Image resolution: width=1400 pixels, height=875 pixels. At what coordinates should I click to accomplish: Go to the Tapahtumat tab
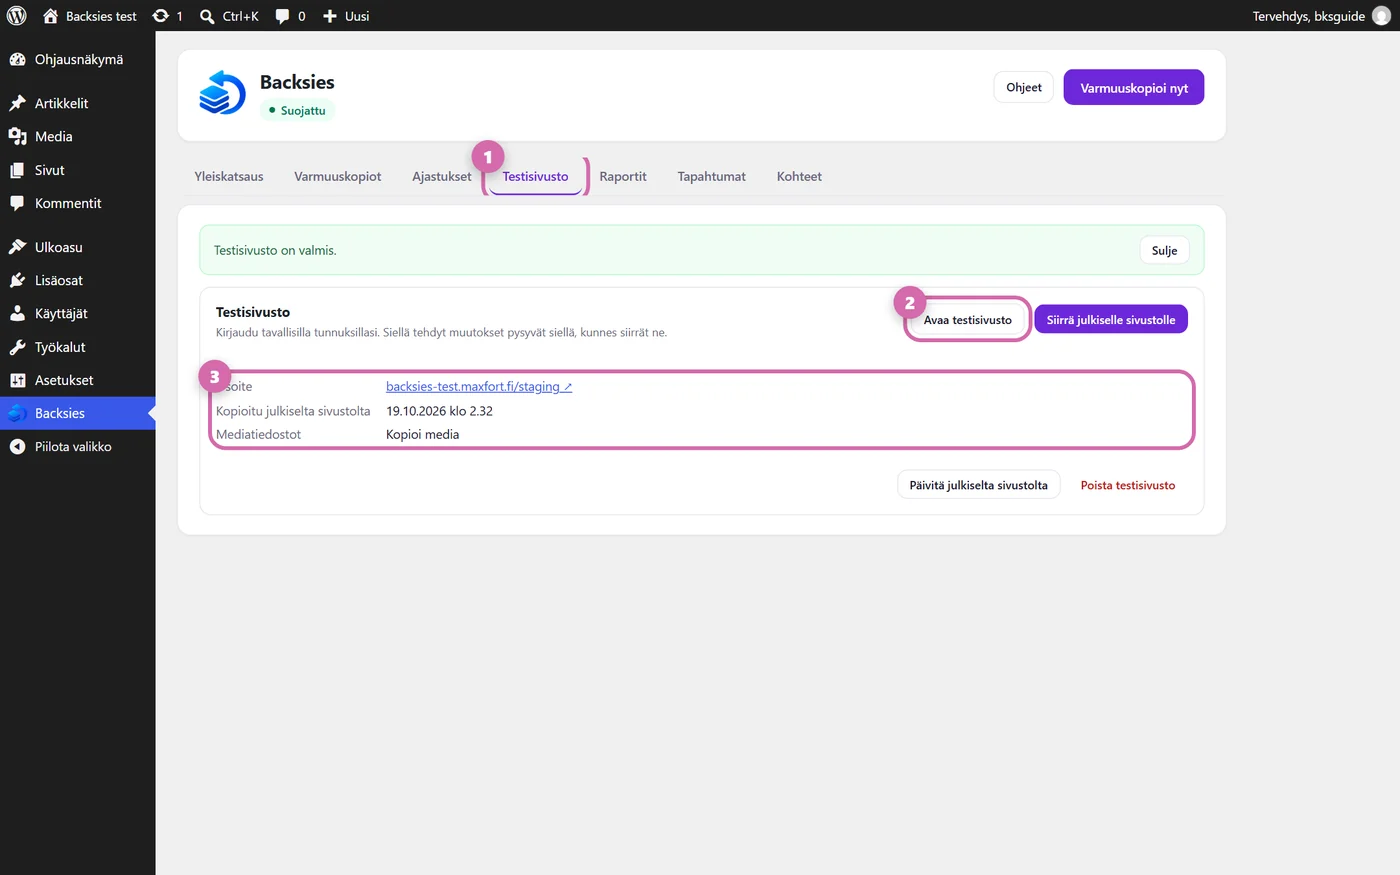tap(712, 176)
